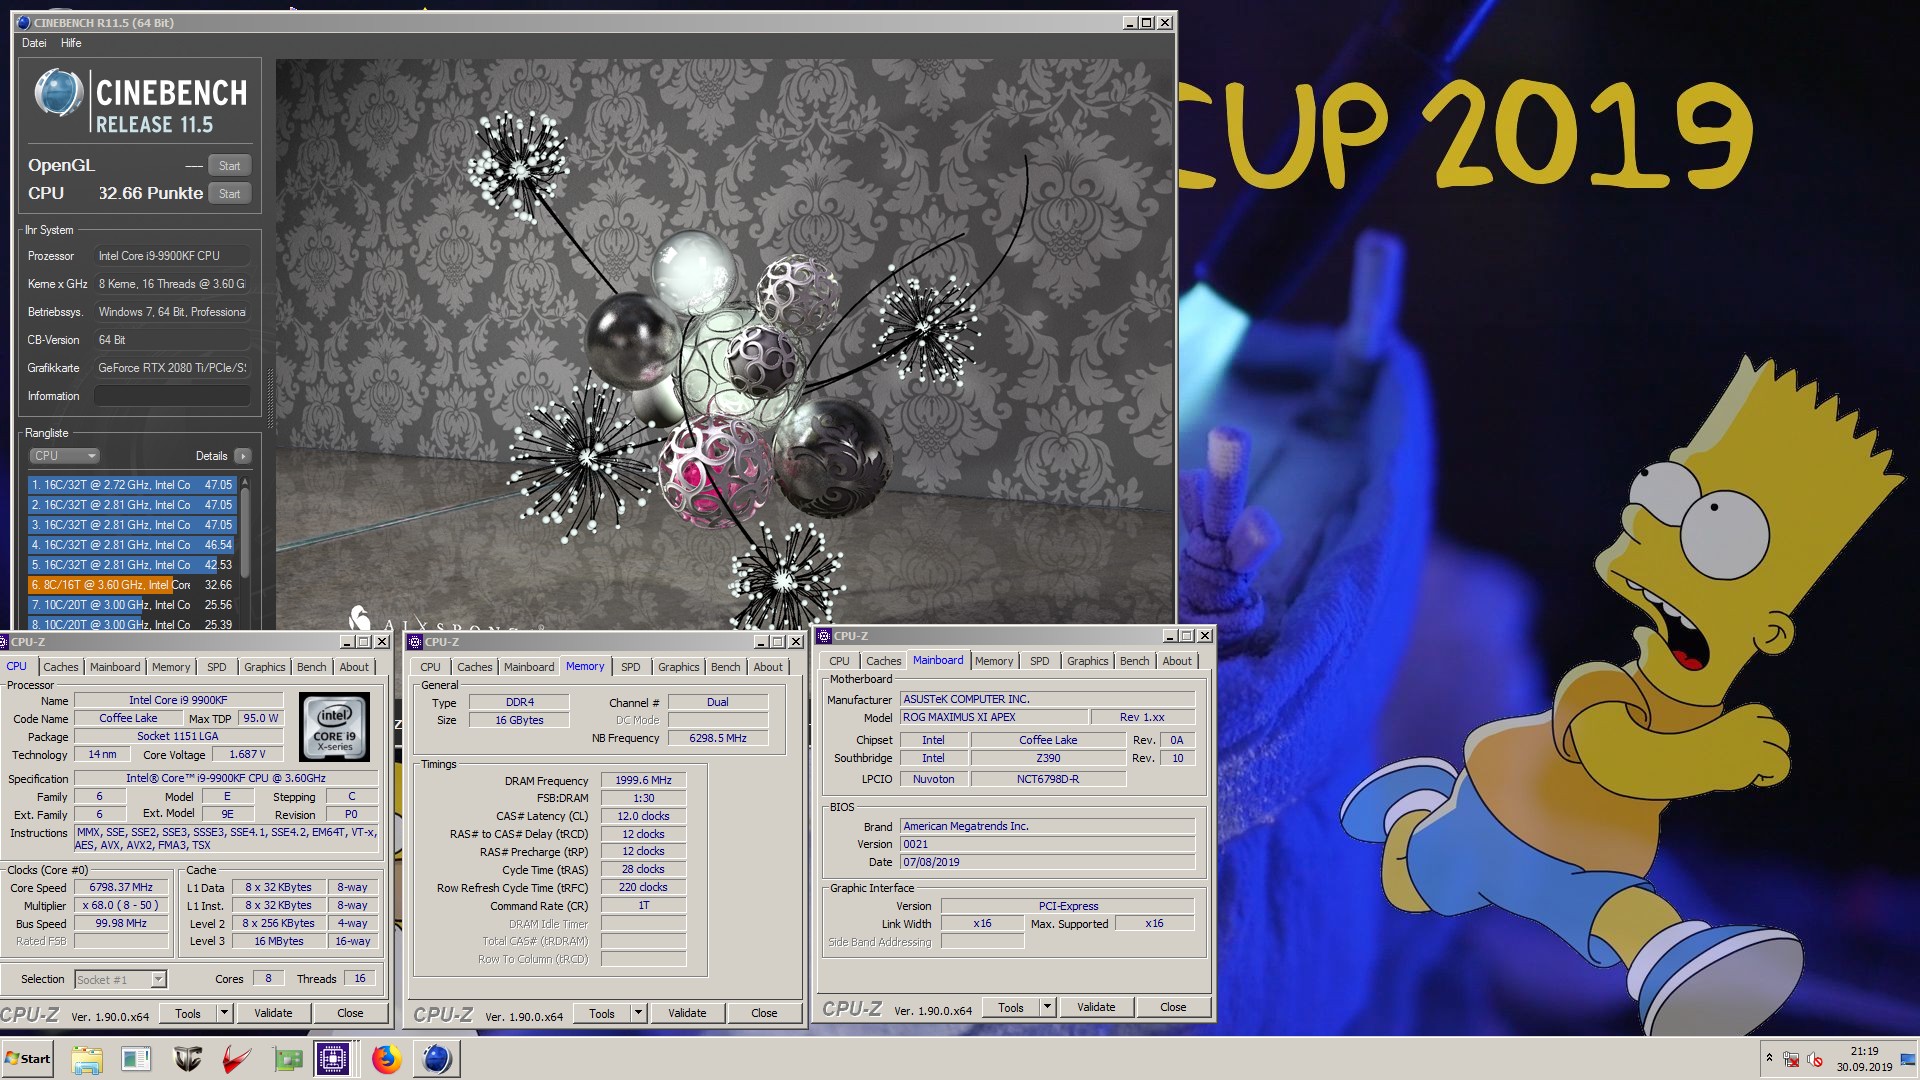Open the Socket #1 selection dropdown
The width and height of the screenshot is (1920, 1080).
120,980
